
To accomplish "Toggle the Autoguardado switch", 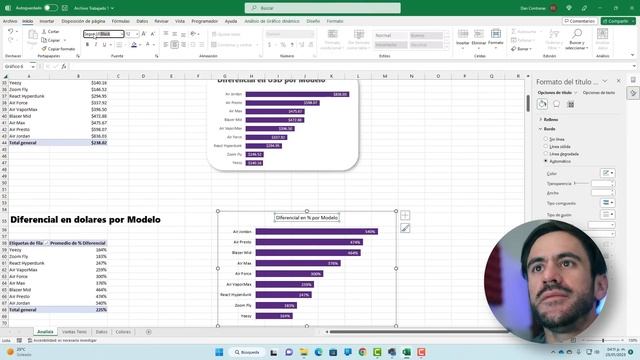I will pyautogui.click(x=51, y=8).
